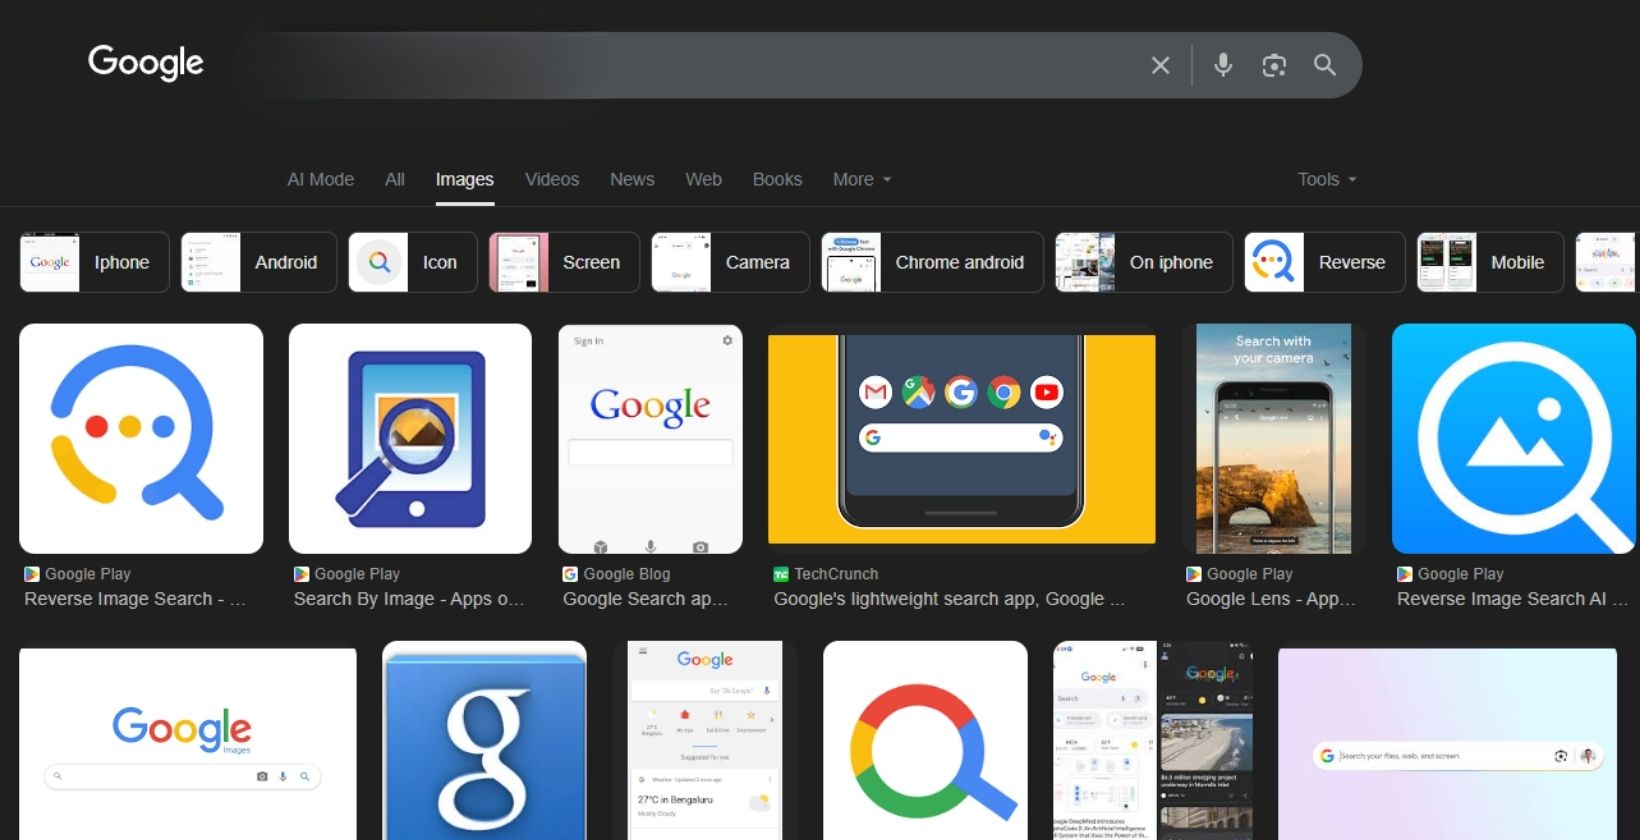Click the 'Reverse Image Search AI ...' title link
1640x840 pixels.
click(1512, 599)
